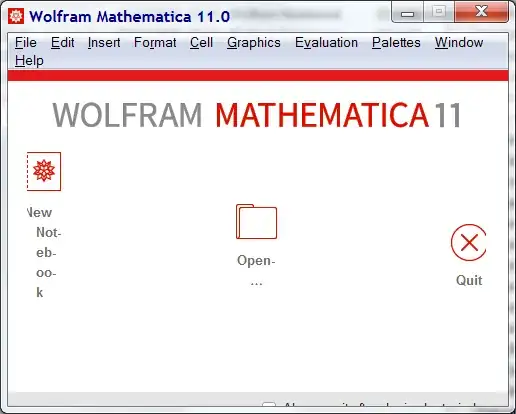Screen dimensions: 516x414
Task: Click the Open folder icon
Action: (x=256, y=222)
